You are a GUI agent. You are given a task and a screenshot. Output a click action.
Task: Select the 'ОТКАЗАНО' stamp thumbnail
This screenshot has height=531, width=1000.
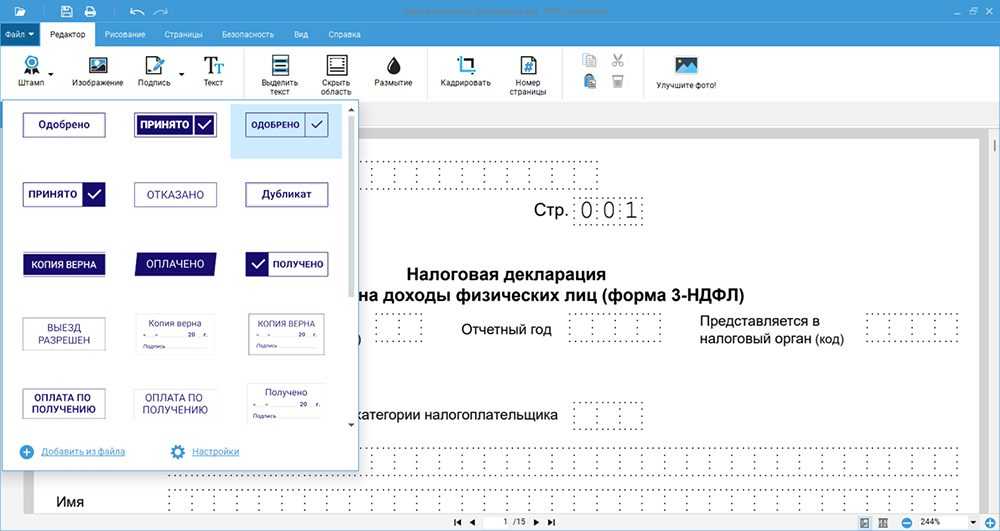coord(175,194)
